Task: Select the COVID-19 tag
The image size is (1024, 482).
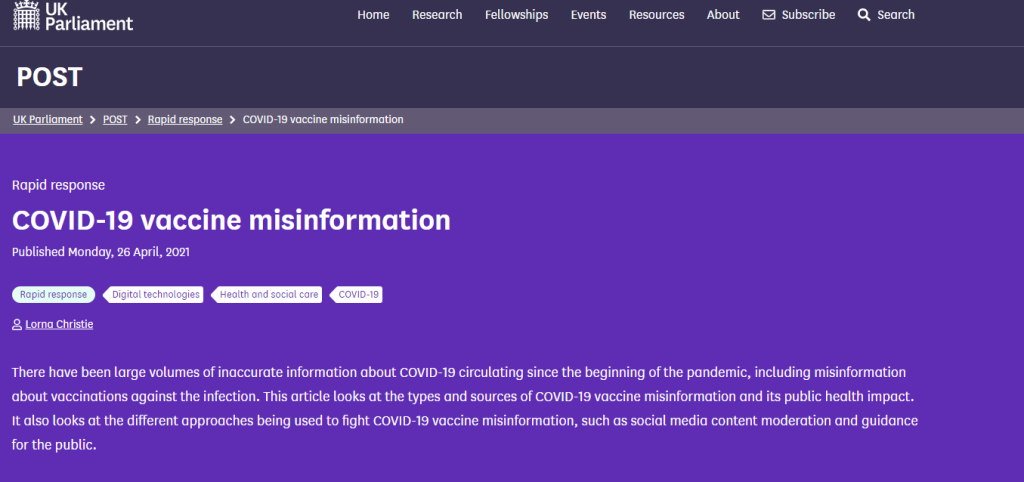Action: click(x=357, y=295)
